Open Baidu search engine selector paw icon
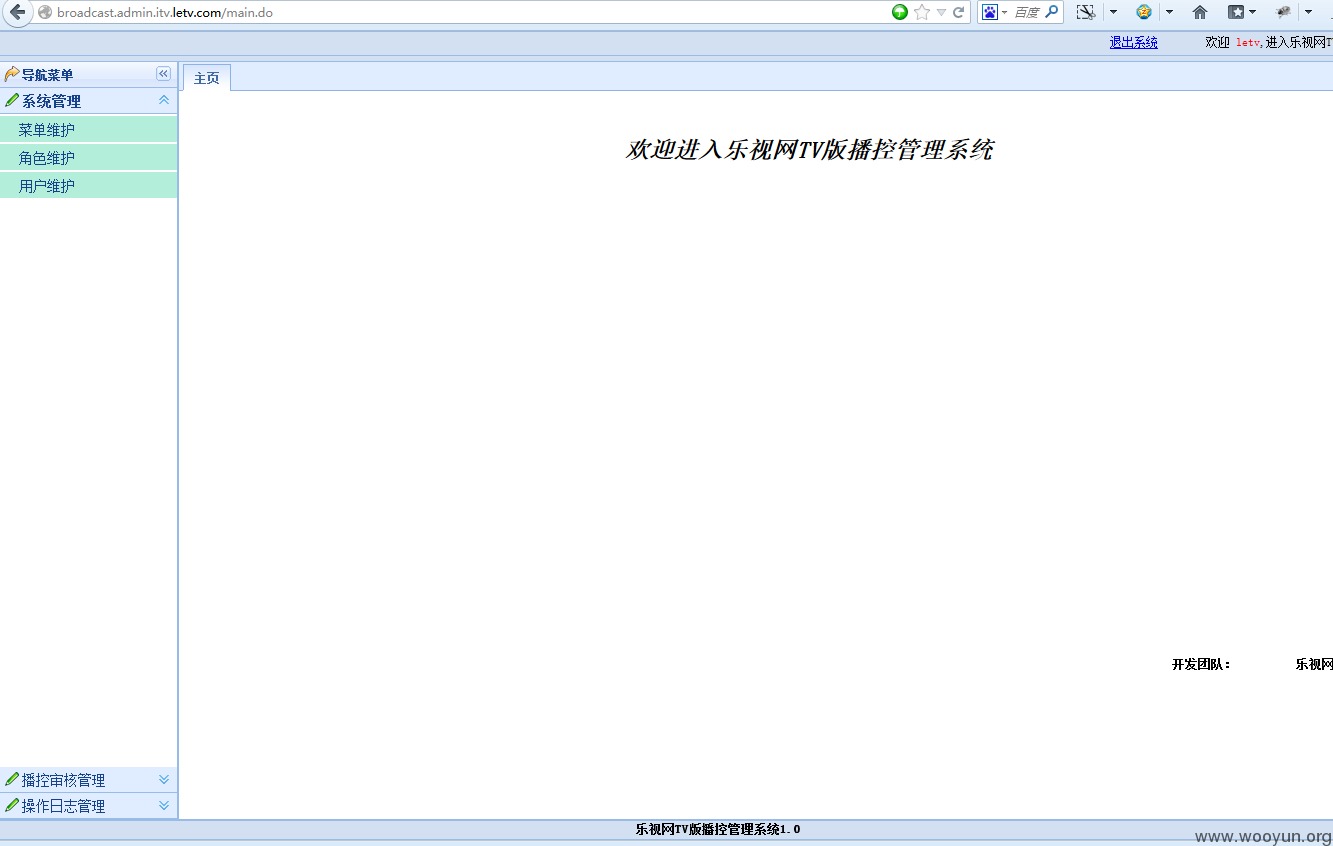Screen dimensions: 1333x846 (x=990, y=12)
